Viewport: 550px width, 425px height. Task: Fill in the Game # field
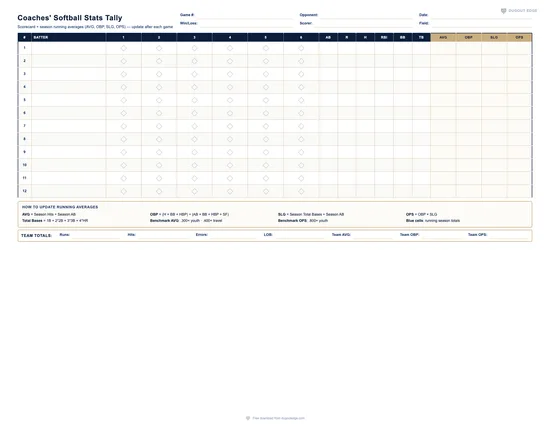tap(244, 16)
